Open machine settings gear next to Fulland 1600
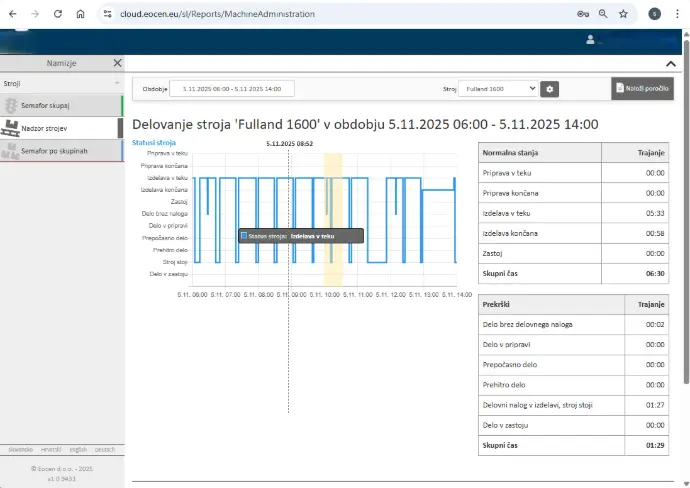The width and height of the screenshot is (690, 488). click(x=550, y=89)
